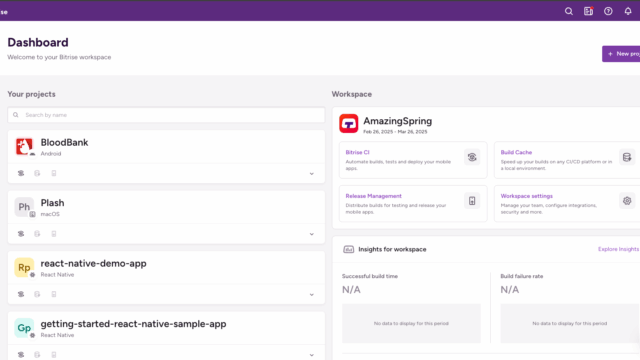The height and width of the screenshot is (360, 640).
Task: Open Plash project title
Action: (x=52, y=203)
